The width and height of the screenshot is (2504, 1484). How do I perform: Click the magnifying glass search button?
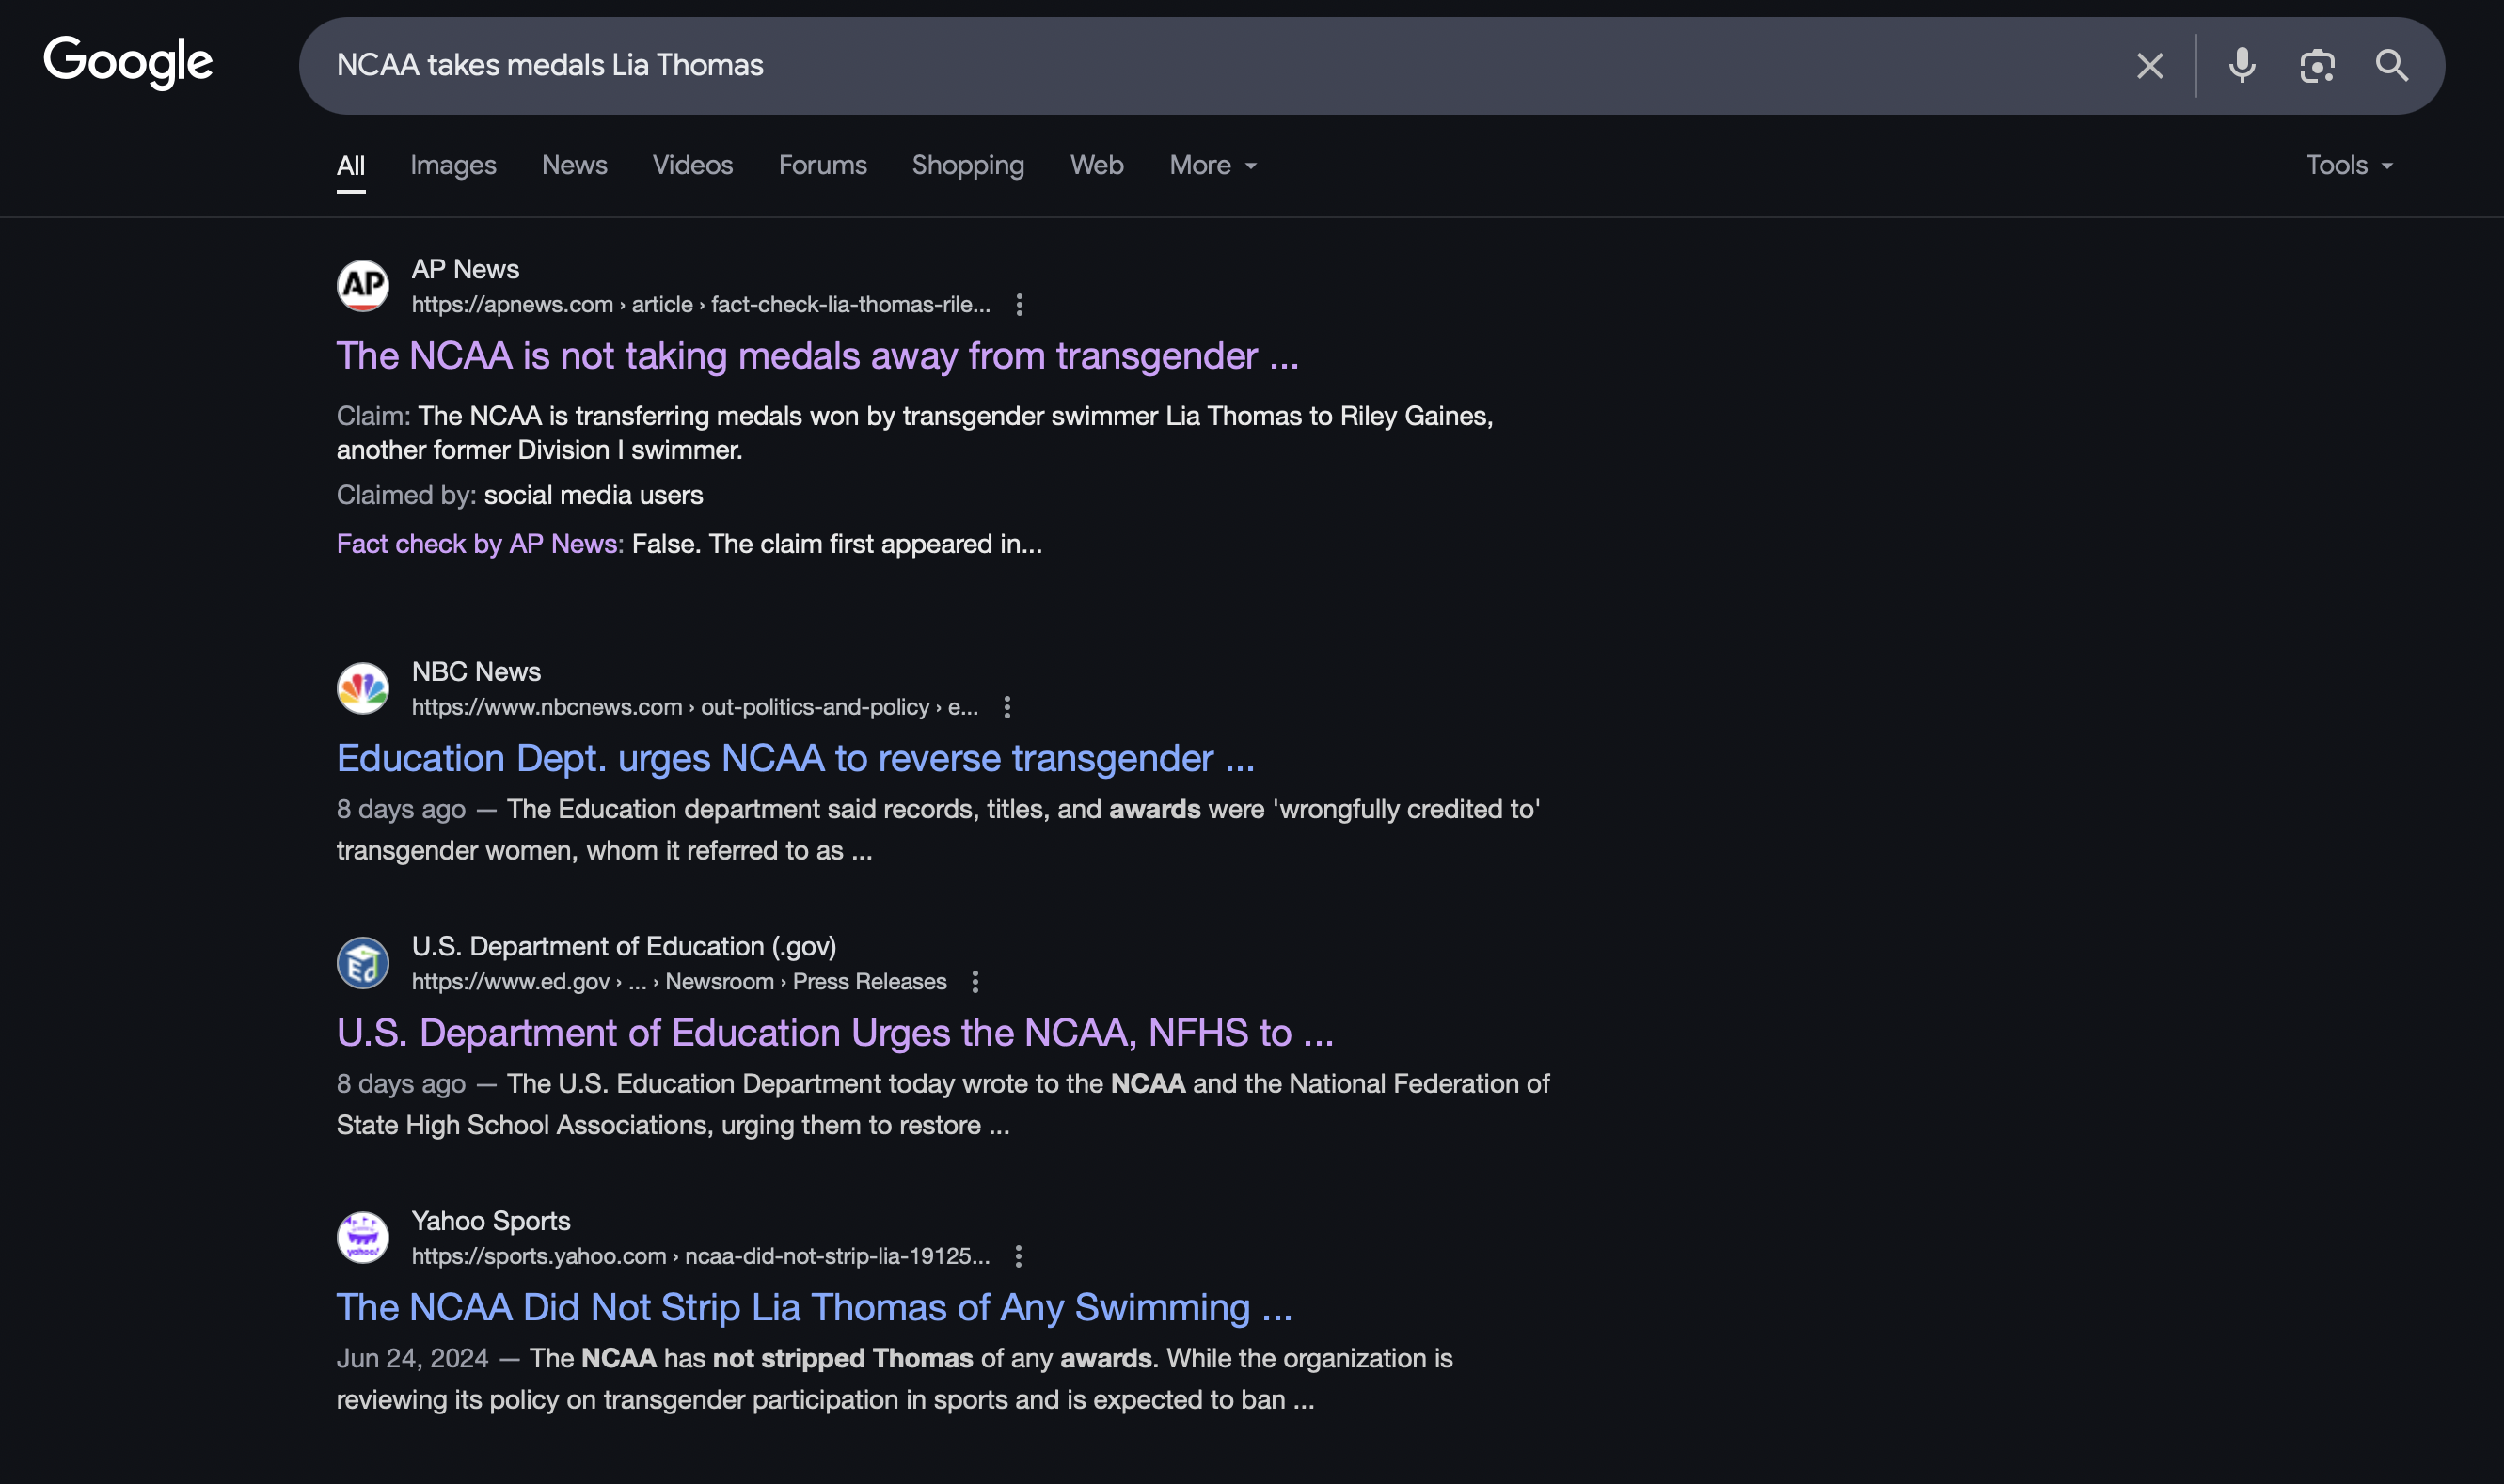click(x=2391, y=66)
